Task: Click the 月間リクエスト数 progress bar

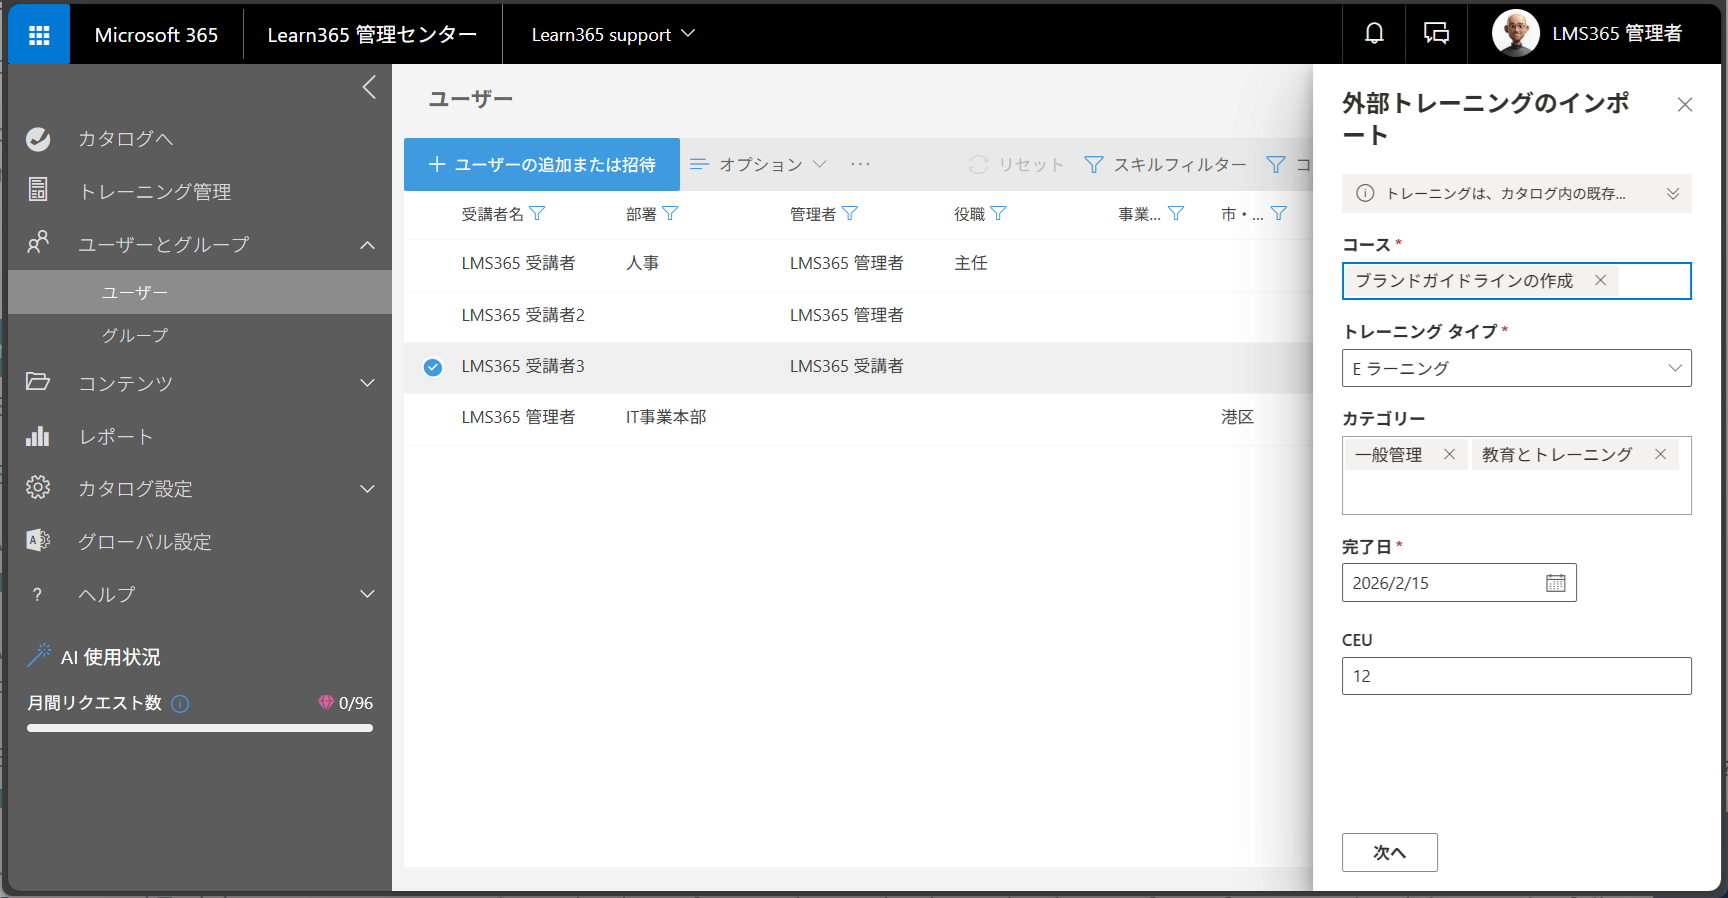Action: 200,728
